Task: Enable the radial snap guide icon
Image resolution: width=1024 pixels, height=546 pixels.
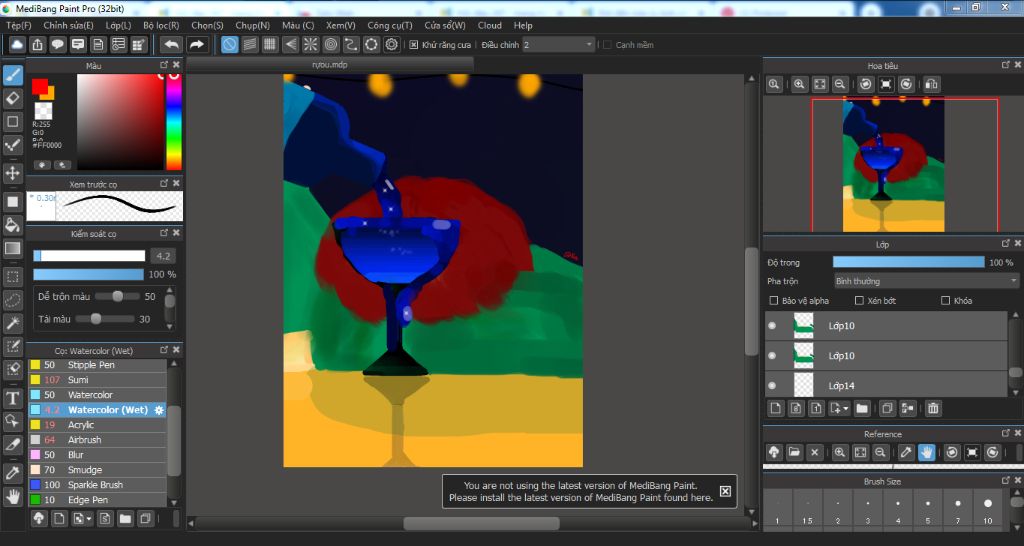Action: (x=310, y=45)
